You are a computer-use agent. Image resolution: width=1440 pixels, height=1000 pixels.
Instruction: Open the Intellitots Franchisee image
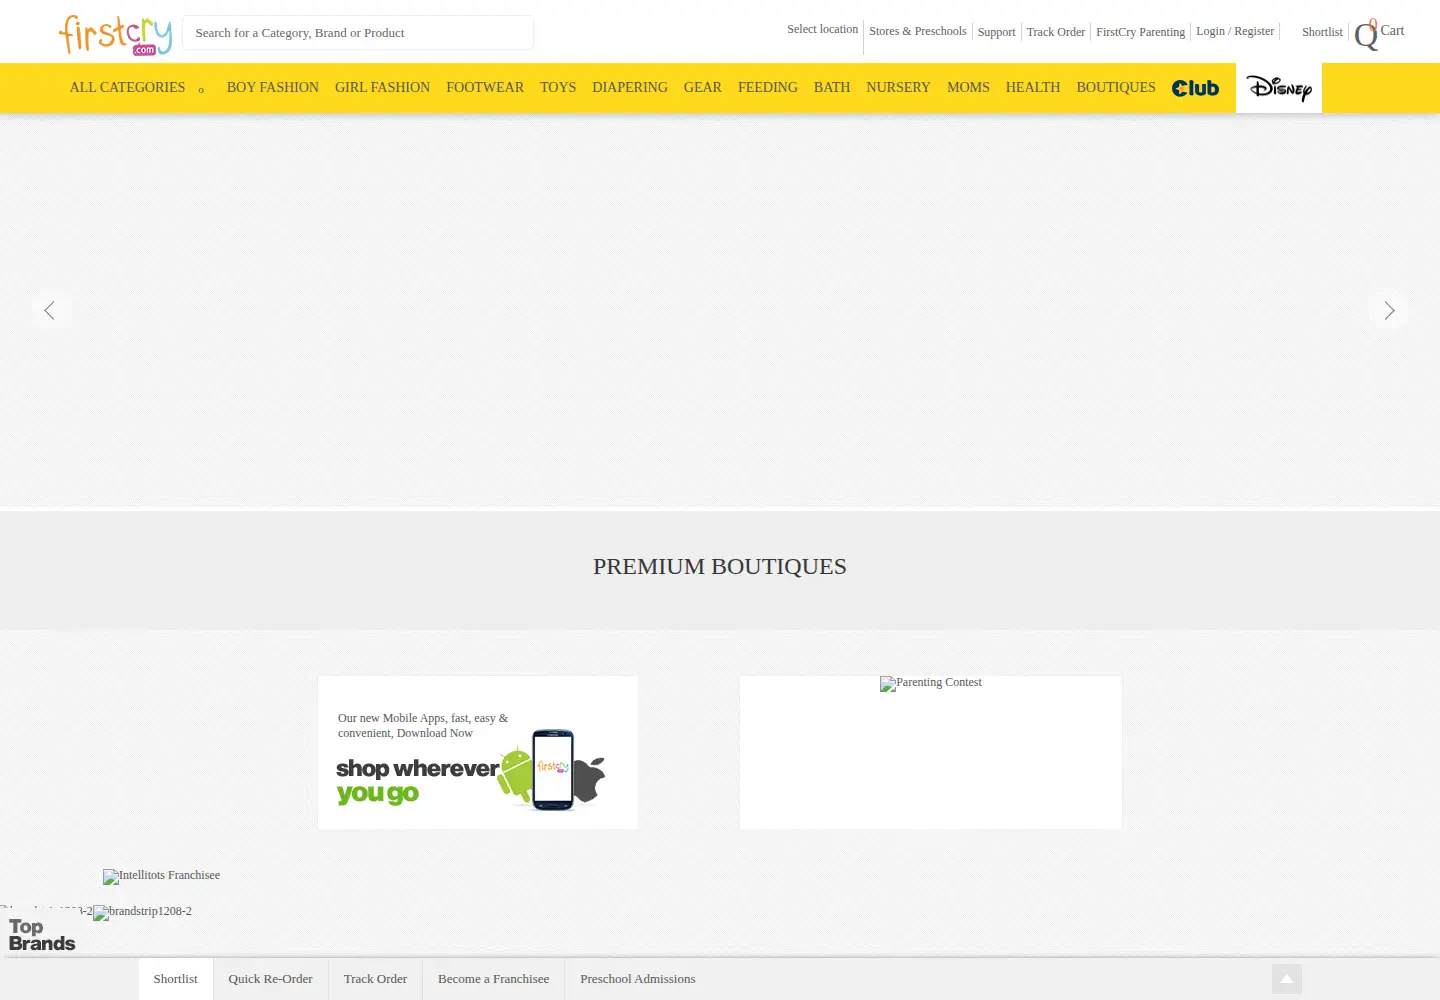(x=162, y=876)
